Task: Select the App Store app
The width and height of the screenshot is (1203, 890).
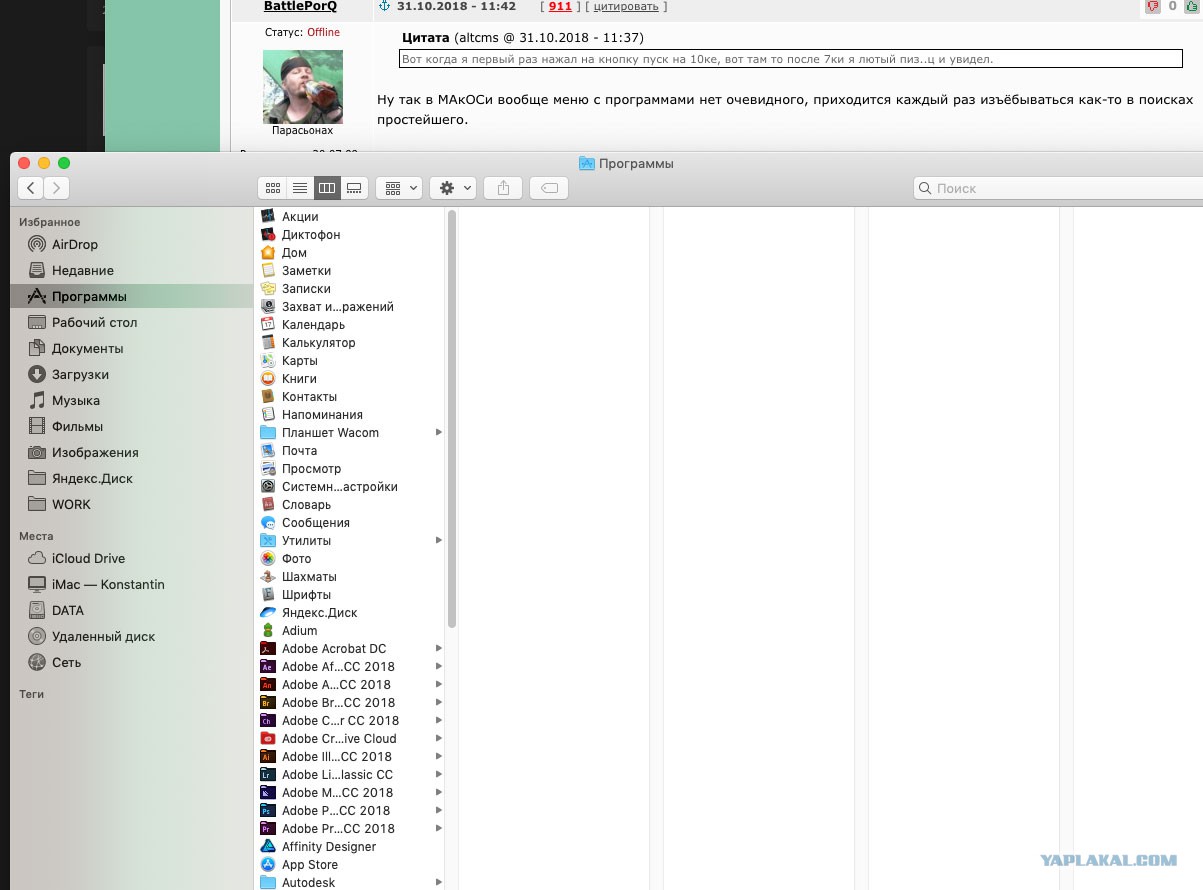Action: coord(350,864)
